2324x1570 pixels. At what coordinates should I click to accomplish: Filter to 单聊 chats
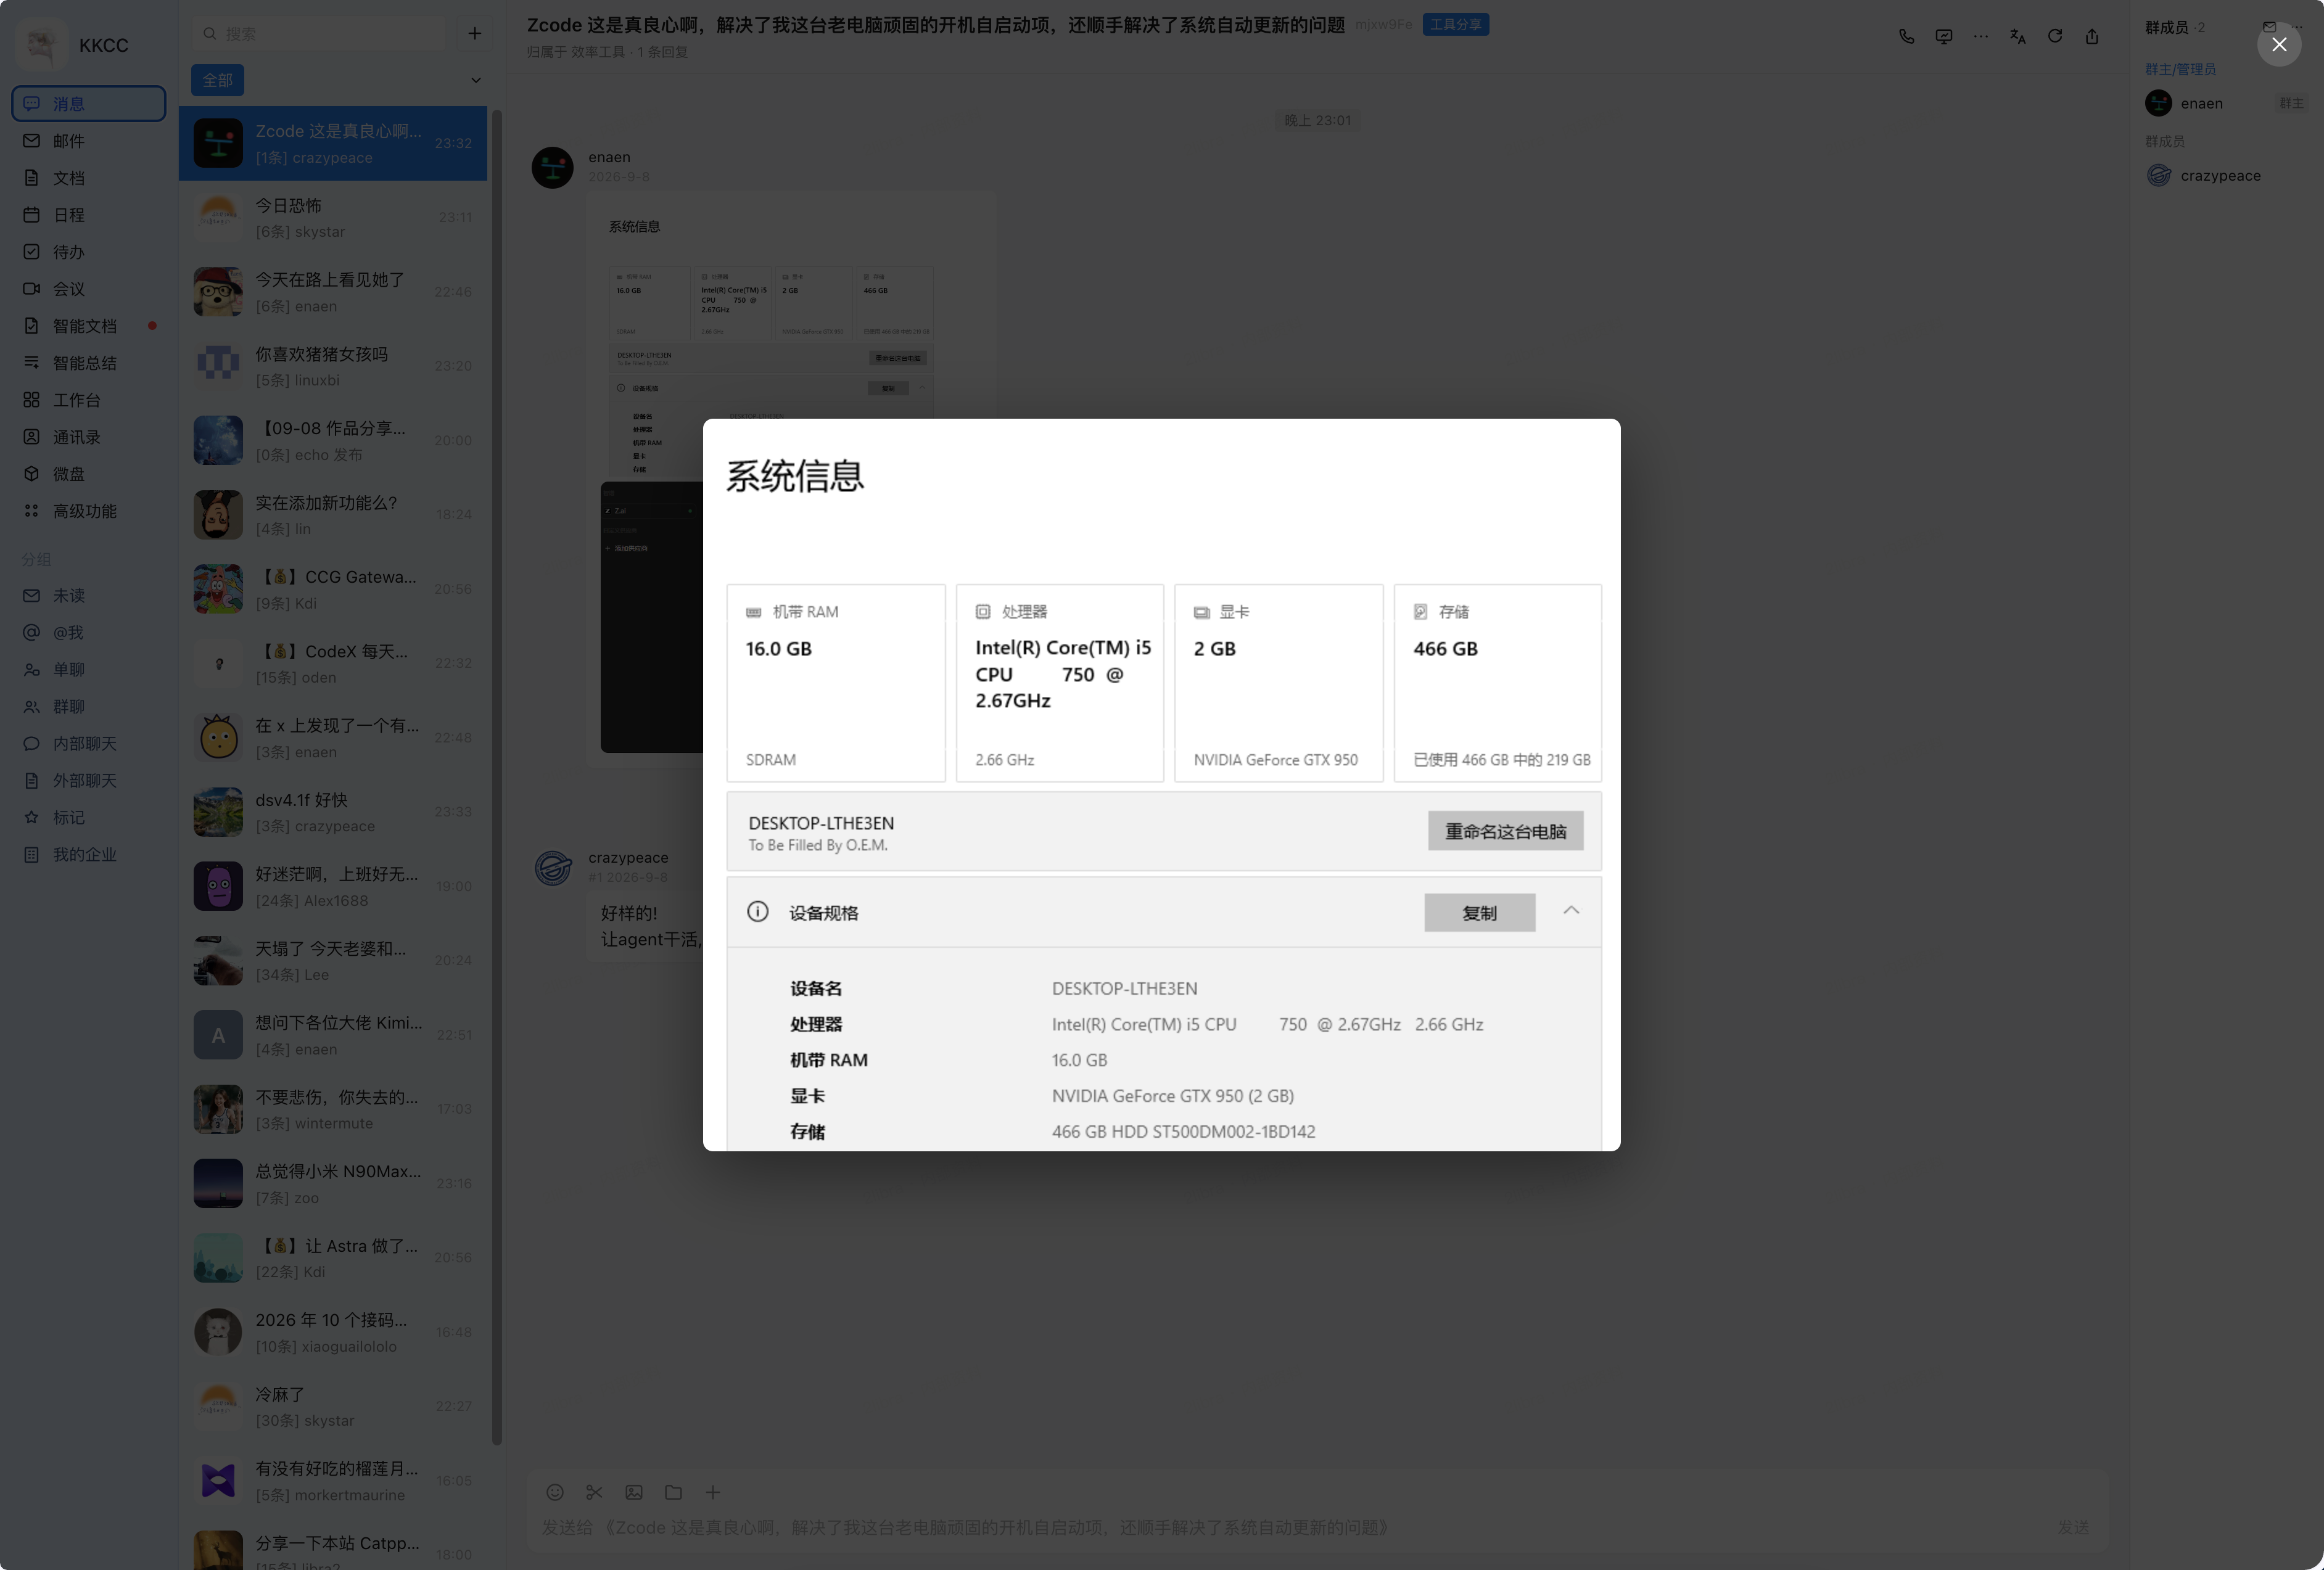click(x=89, y=669)
